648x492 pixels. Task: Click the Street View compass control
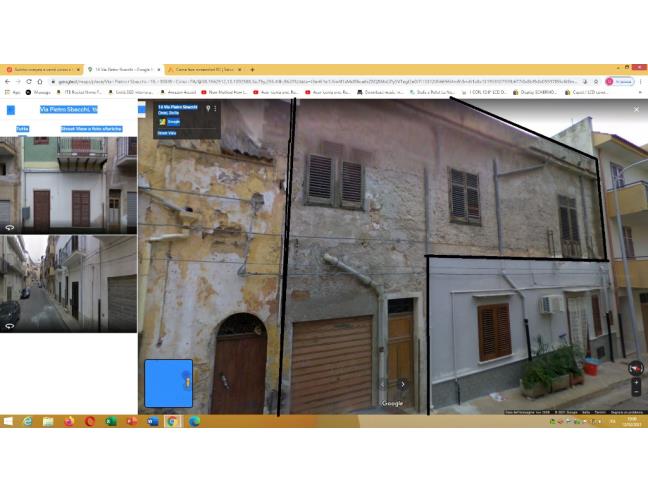[635, 367]
